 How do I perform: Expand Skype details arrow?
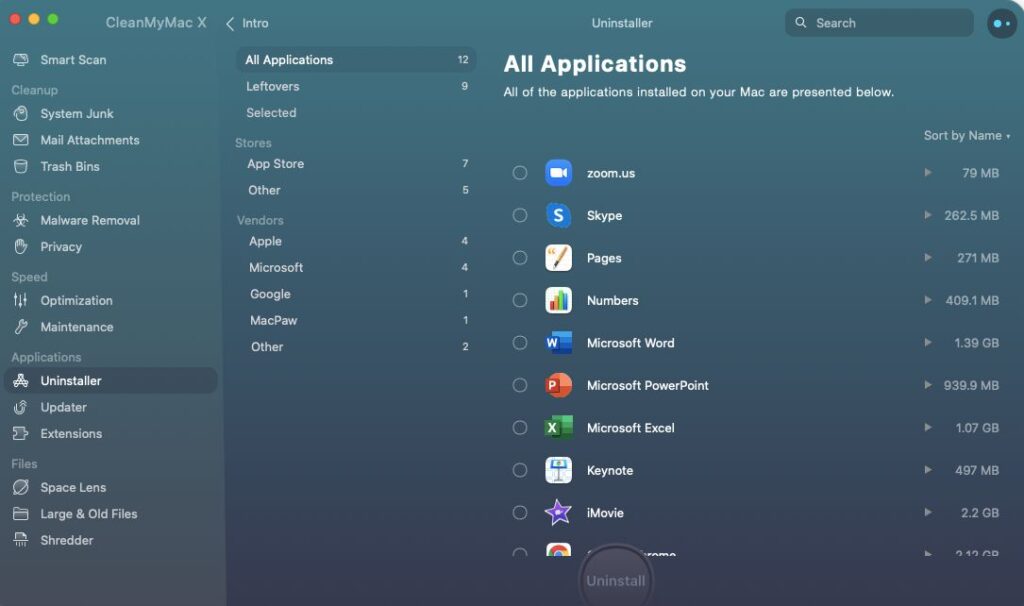click(x=928, y=215)
